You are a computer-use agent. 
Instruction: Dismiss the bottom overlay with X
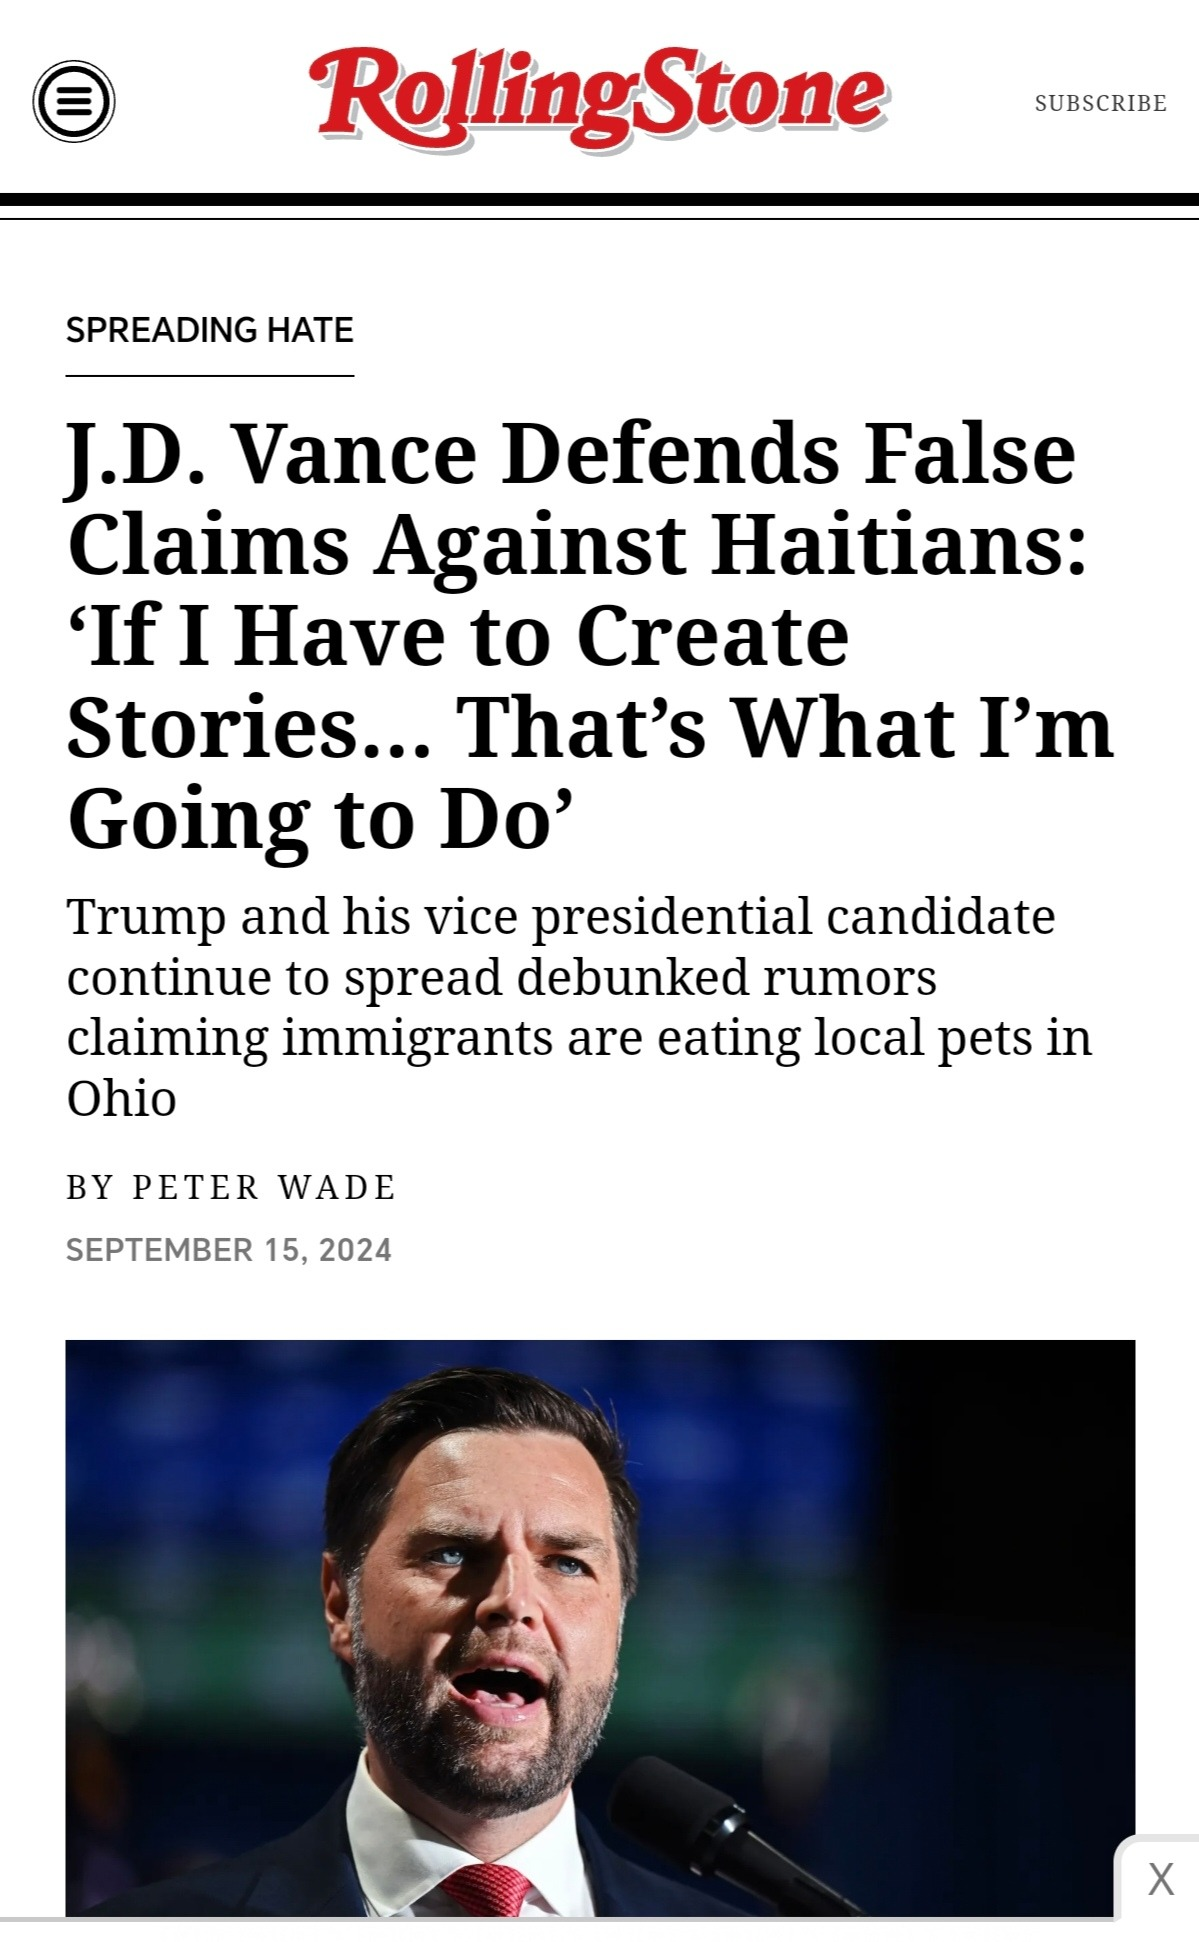click(x=1160, y=1879)
